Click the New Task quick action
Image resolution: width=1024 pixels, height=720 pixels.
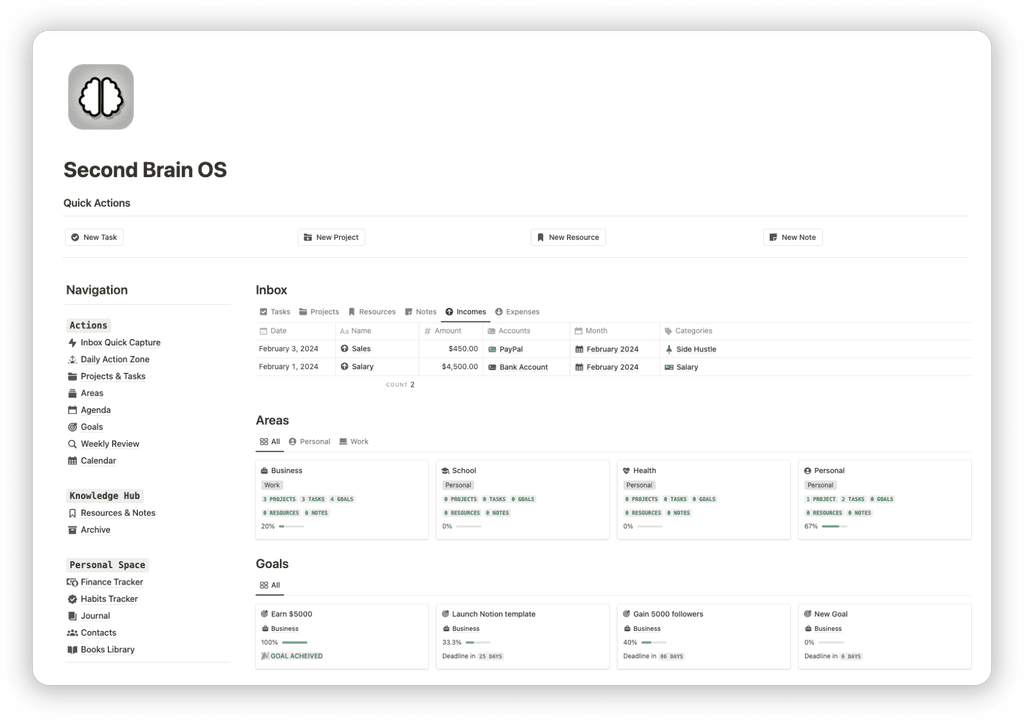click(93, 237)
